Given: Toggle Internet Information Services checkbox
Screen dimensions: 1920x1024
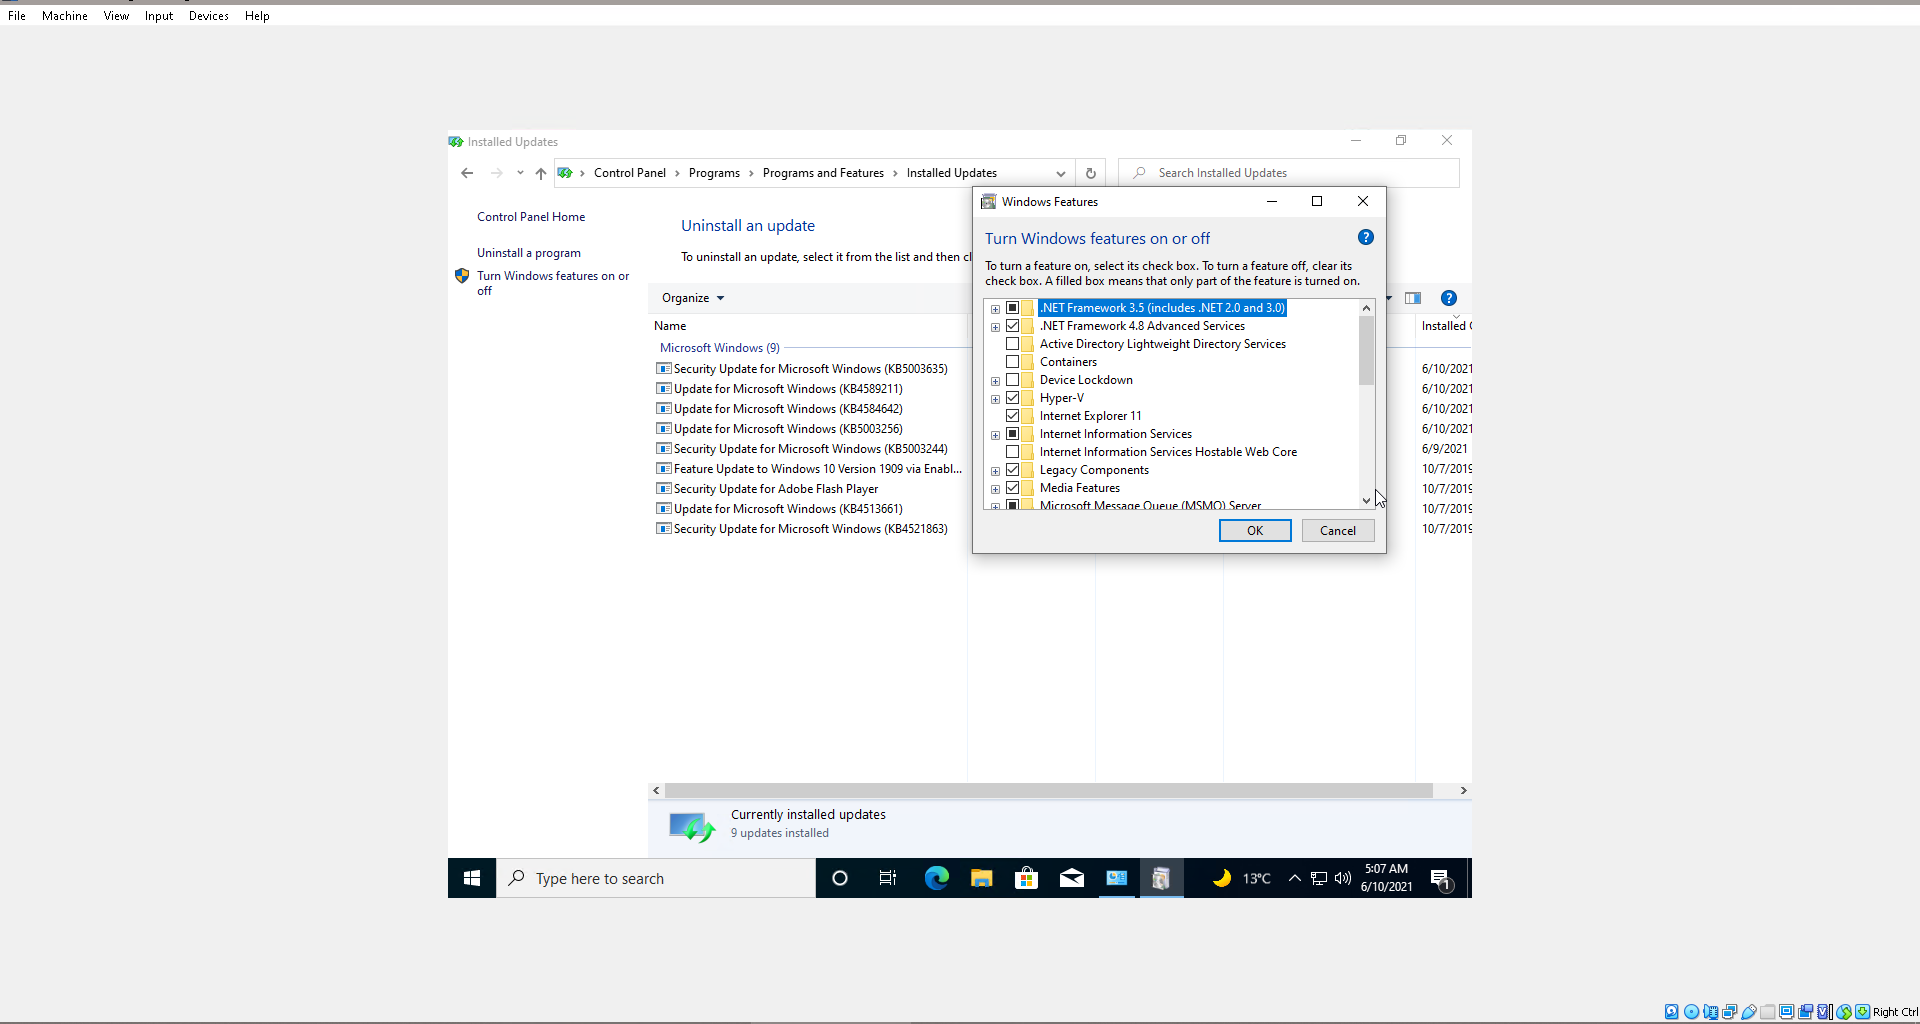Looking at the screenshot, I should click(x=1013, y=434).
